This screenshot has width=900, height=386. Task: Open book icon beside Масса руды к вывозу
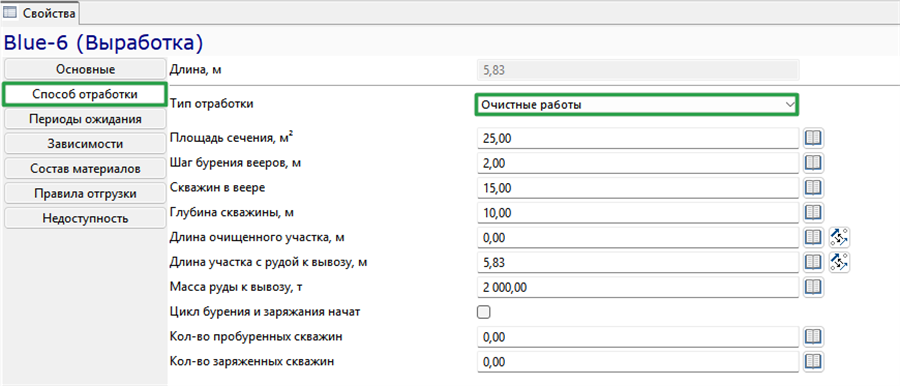(813, 287)
